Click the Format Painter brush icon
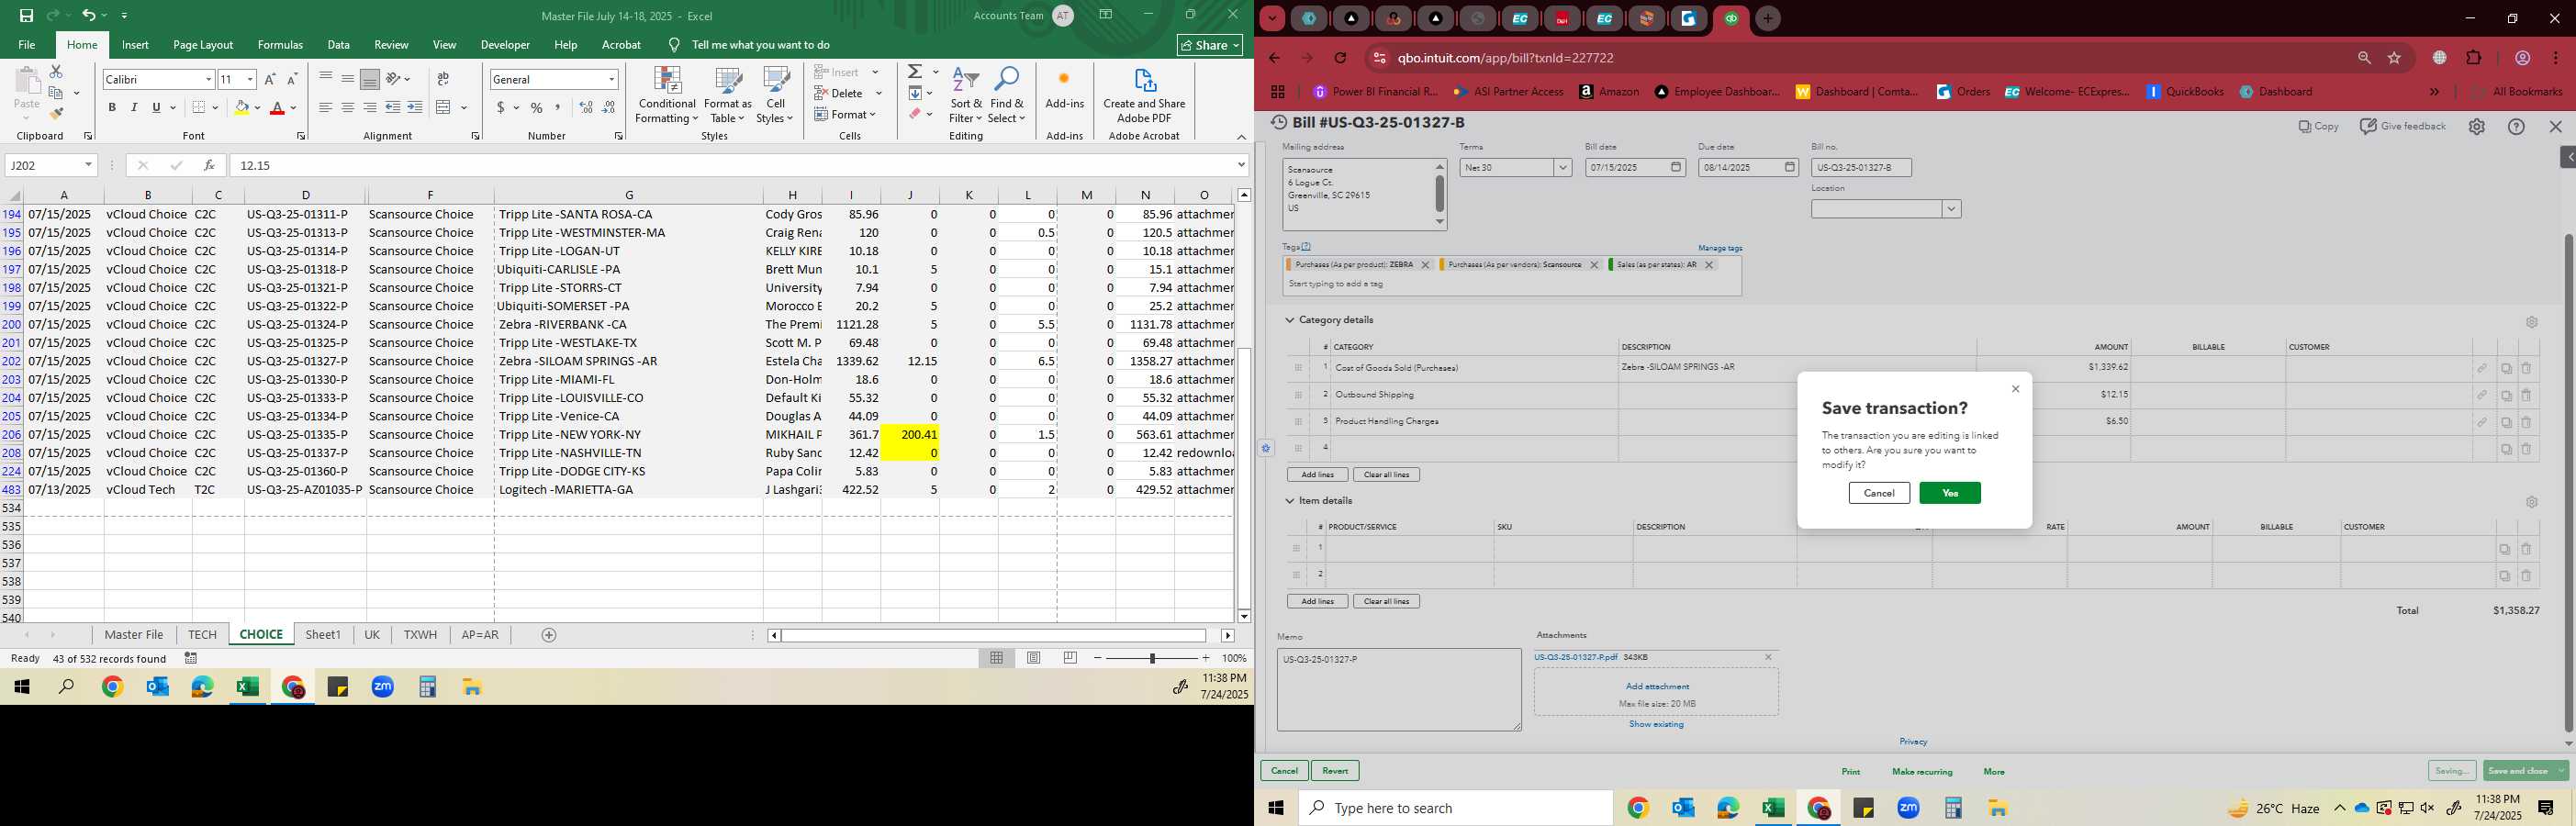This screenshot has height=826, width=2576. [x=56, y=114]
